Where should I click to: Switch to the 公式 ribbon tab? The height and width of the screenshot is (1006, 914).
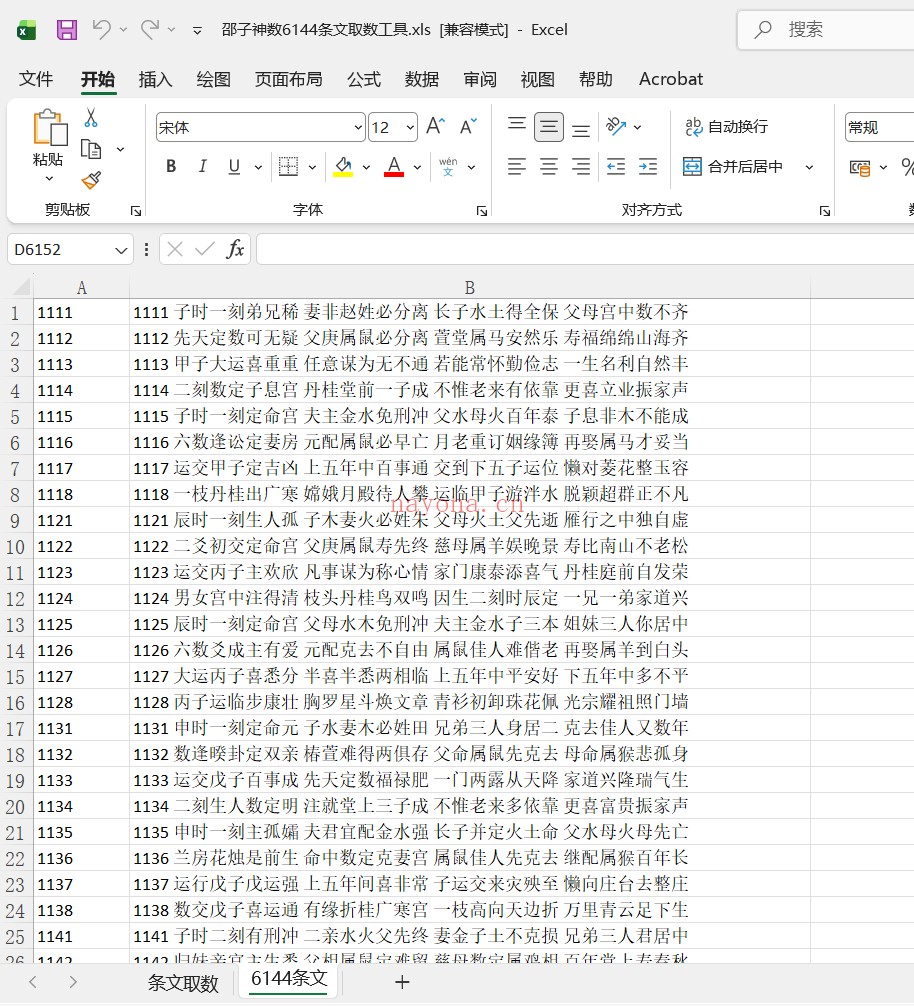(x=364, y=79)
